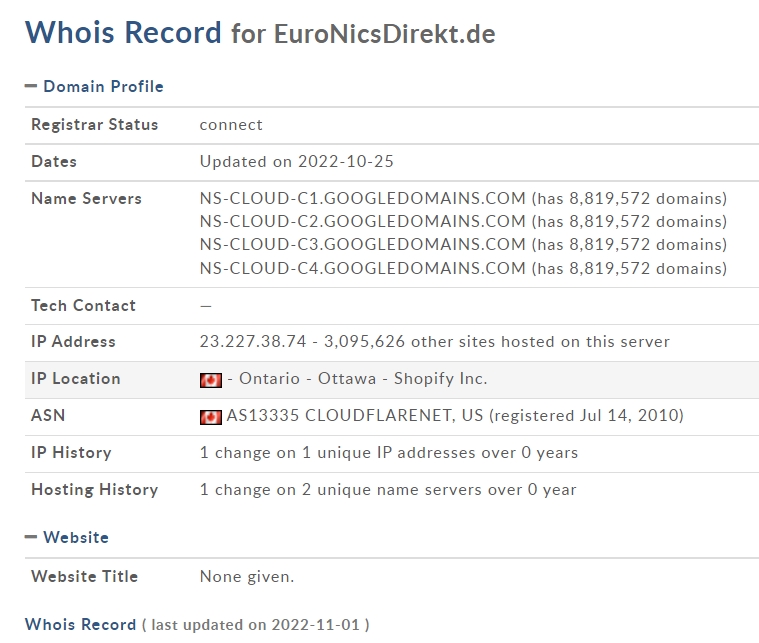Click NS-CLOUD-C2.GOOGLEDOMAINS.COM name server

[x=363, y=221]
